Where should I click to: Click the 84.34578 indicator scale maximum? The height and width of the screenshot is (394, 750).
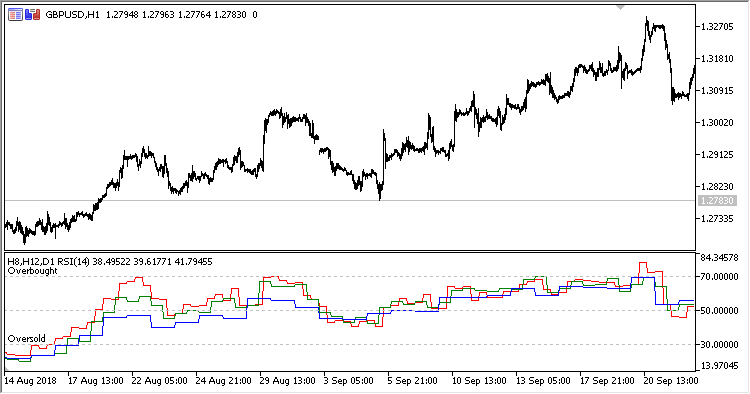(719, 258)
